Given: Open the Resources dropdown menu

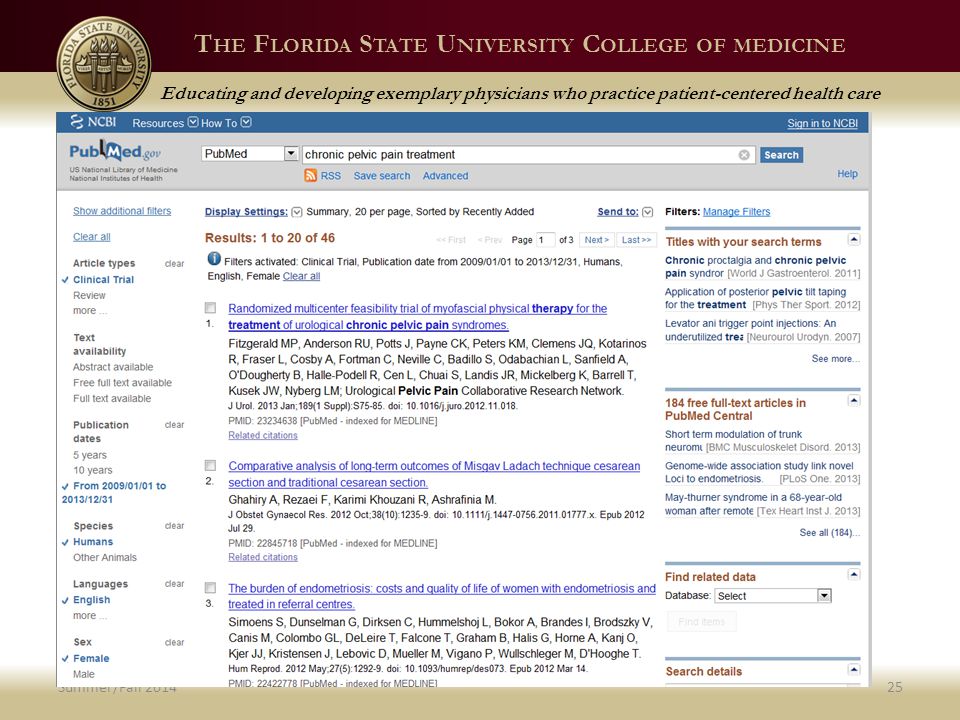Looking at the screenshot, I should point(165,122).
